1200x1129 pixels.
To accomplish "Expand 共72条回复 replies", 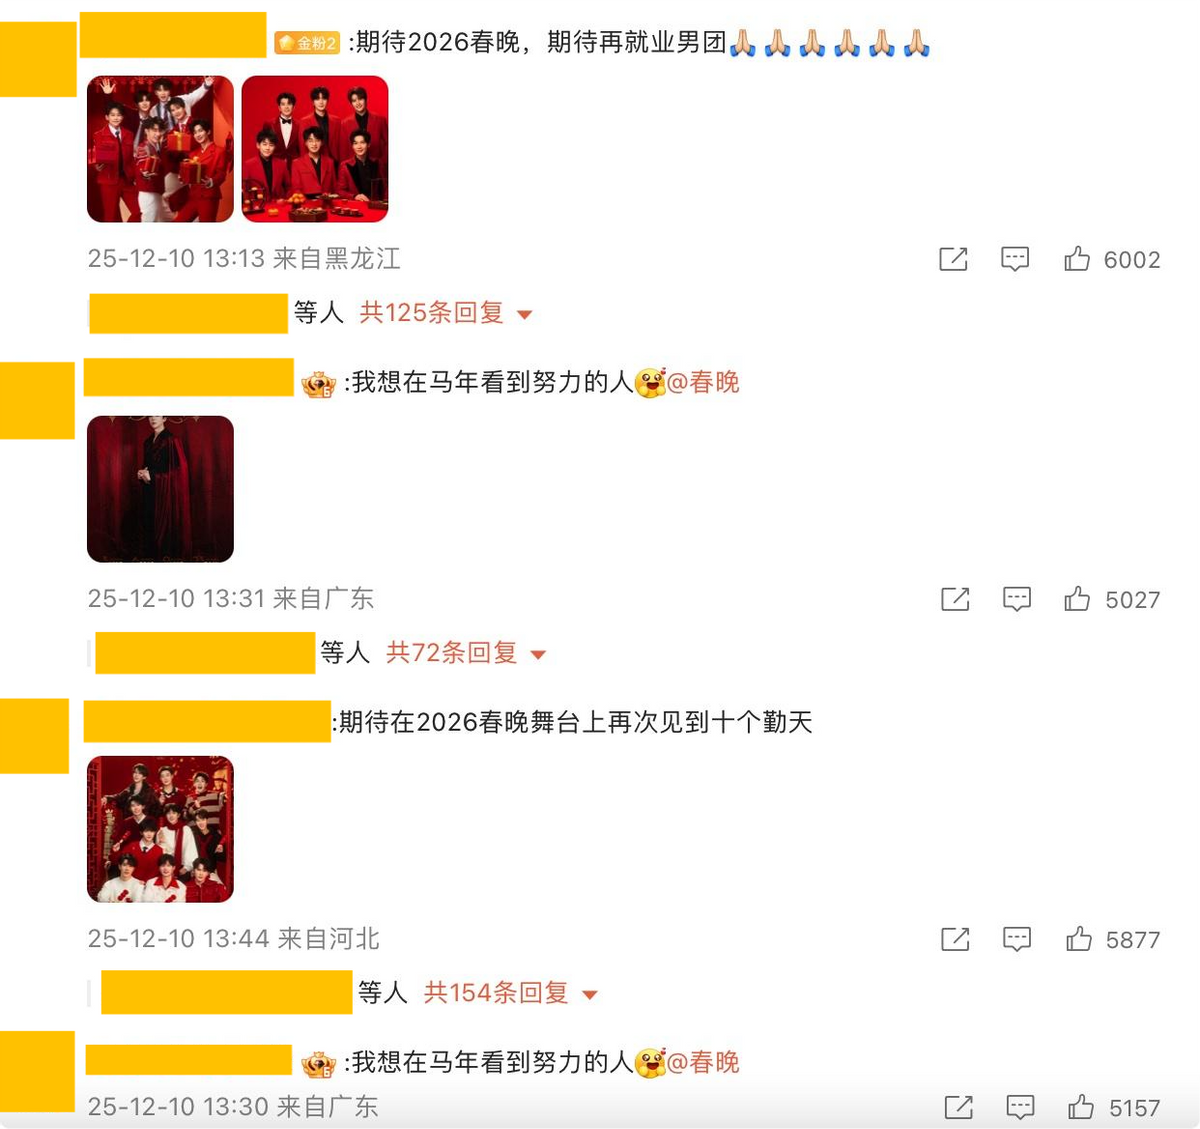I will [x=466, y=653].
